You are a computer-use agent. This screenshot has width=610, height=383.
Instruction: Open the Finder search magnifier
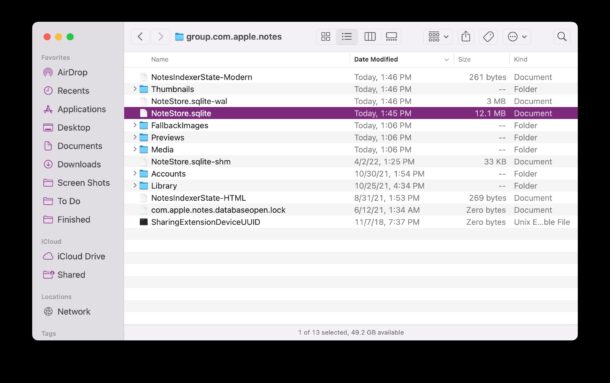point(562,37)
